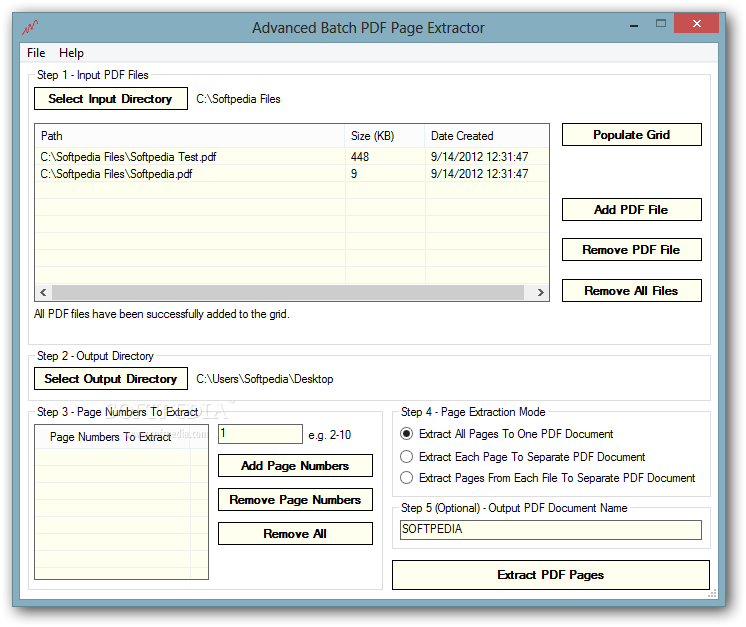Click the window resize grip in bottom corner
Image resolution: width=746 pixels, height=627 pixels.
[712, 593]
